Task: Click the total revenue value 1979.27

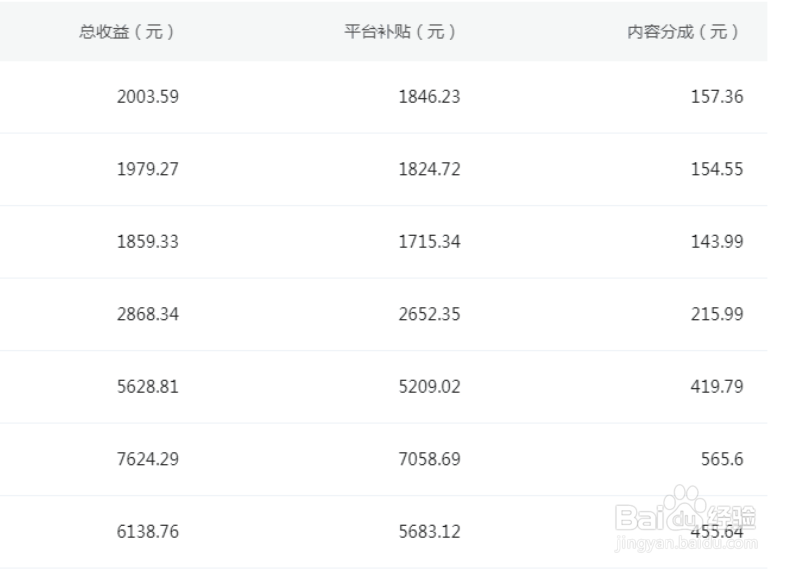Action: (147, 169)
